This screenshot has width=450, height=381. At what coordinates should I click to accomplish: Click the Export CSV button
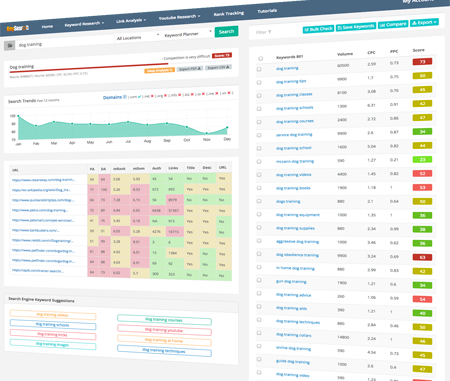pos(218,67)
